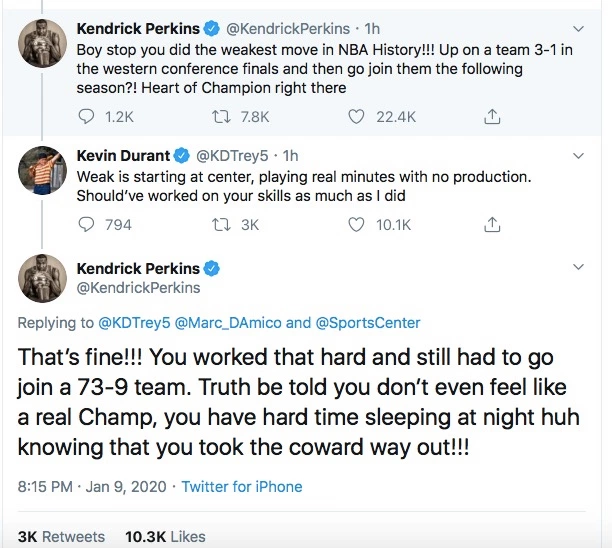Open the Twitter for iPhone source link

(x=247, y=487)
